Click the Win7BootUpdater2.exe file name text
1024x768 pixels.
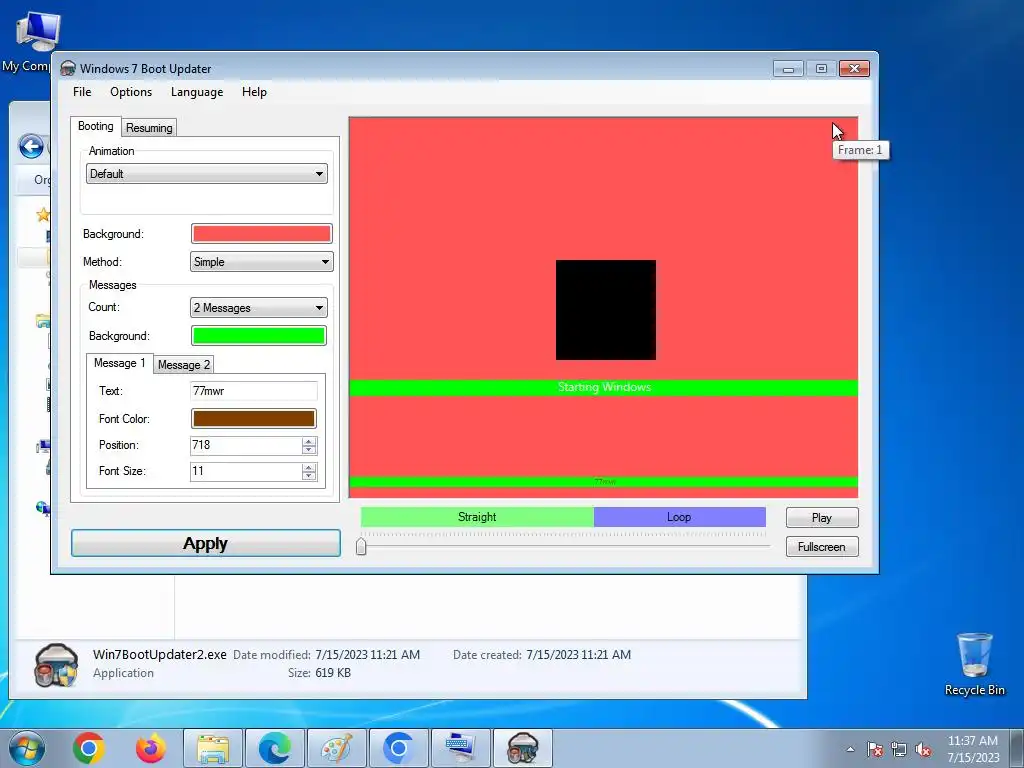click(x=159, y=654)
